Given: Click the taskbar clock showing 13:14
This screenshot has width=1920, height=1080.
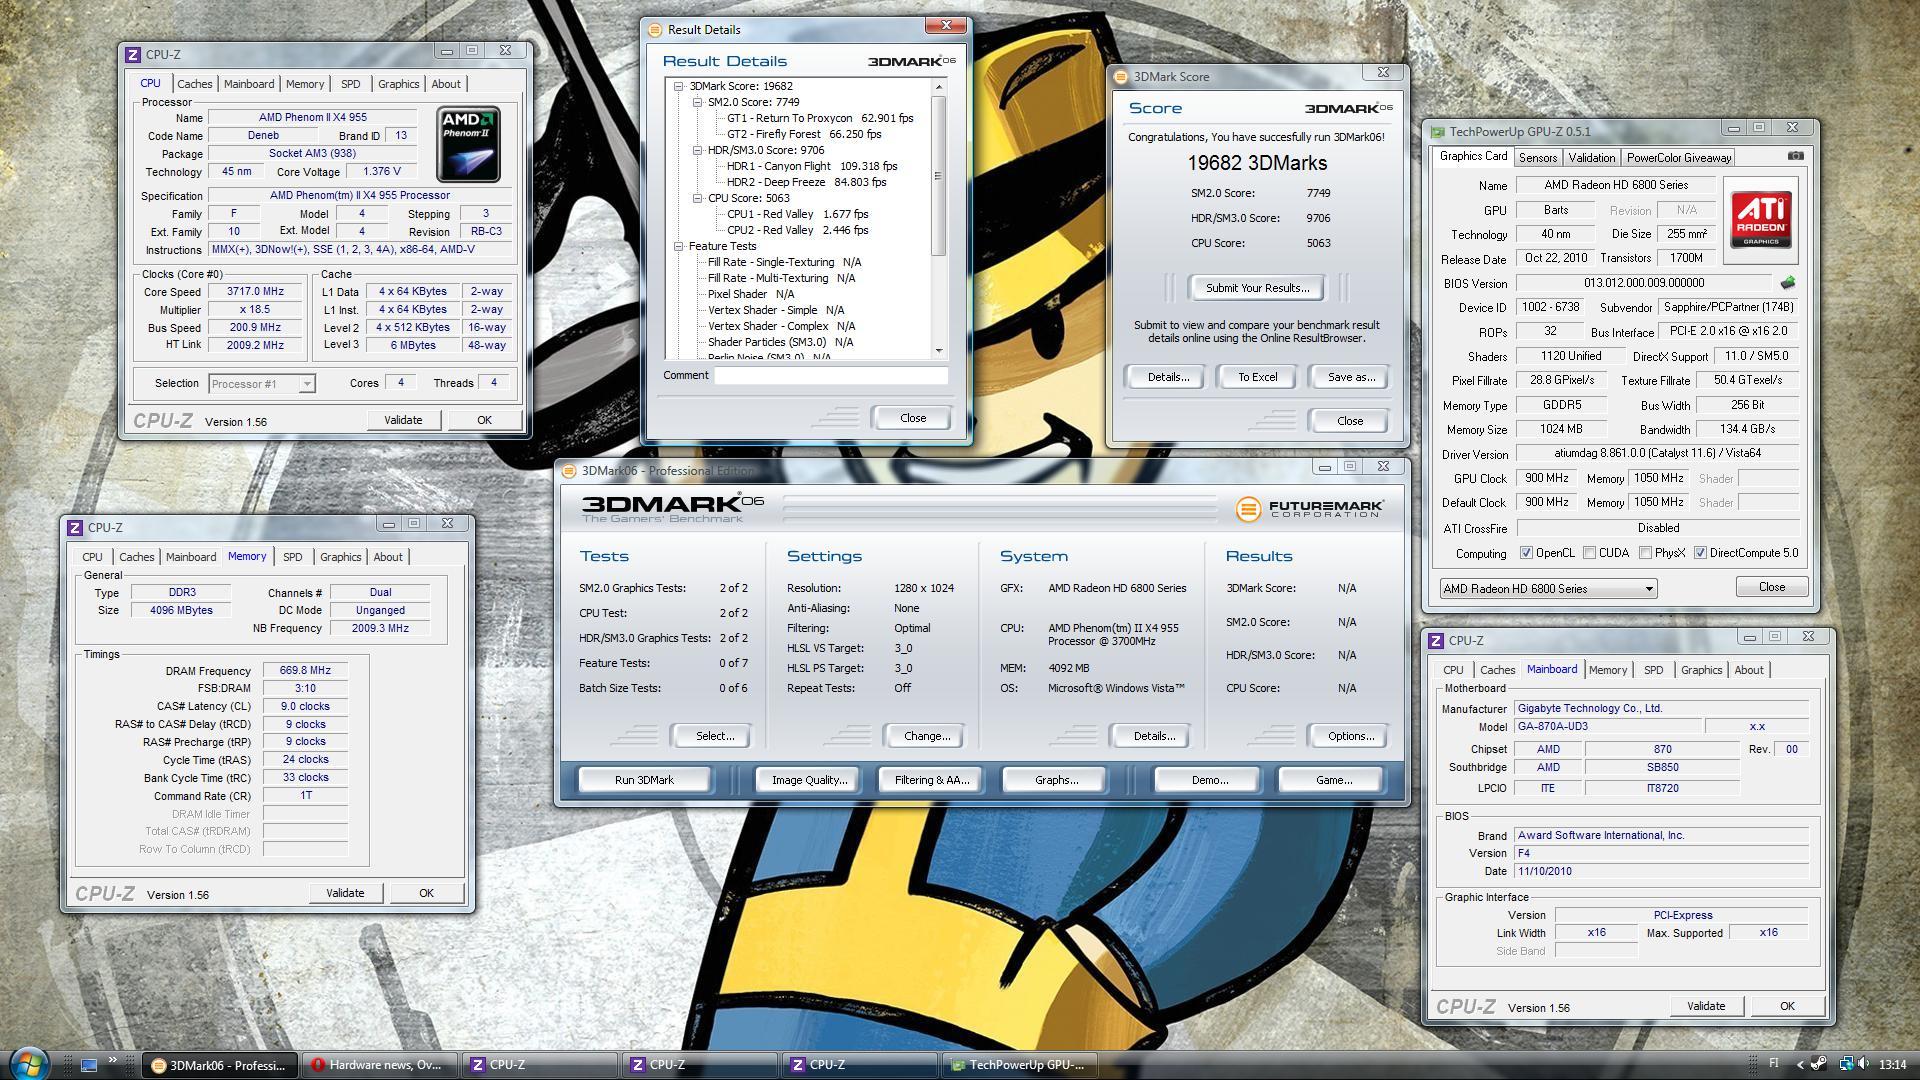Looking at the screenshot, I should [x=1892, y=1064].
